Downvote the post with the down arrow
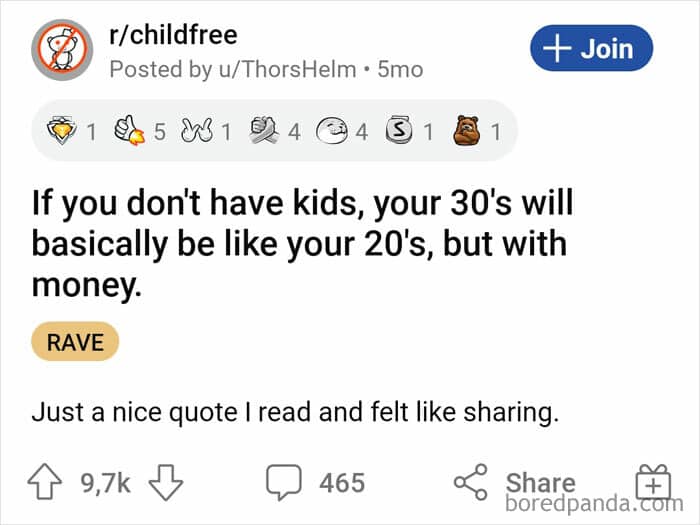The width and height of the screenshot is (700, 525). click(166, 483)
